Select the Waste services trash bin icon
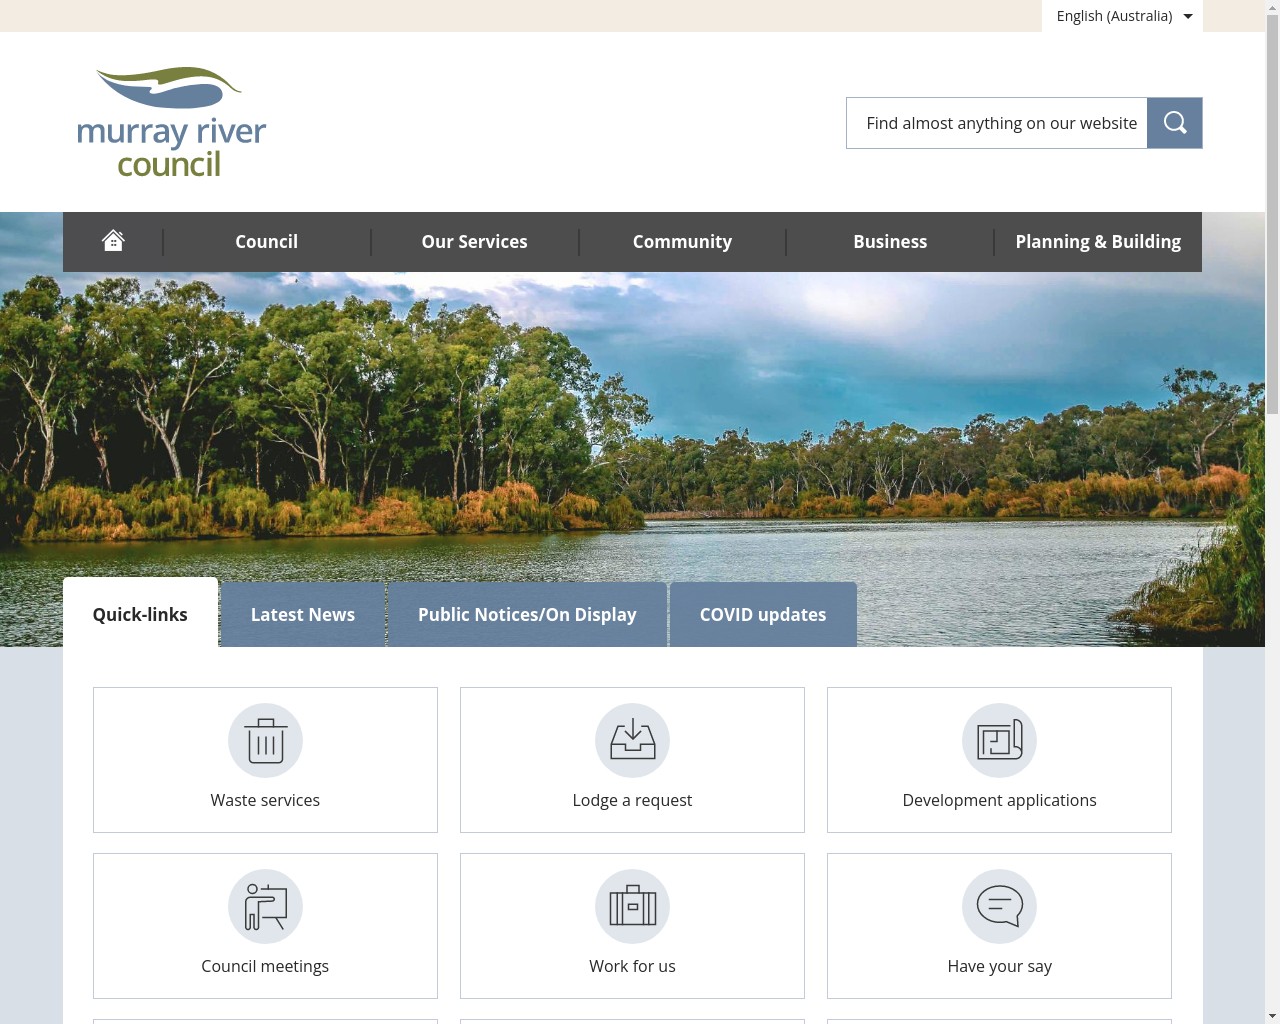Image resolution: width=1280 pixels, height=1024 pixels. pyautogui.click(x=265, y=740)
